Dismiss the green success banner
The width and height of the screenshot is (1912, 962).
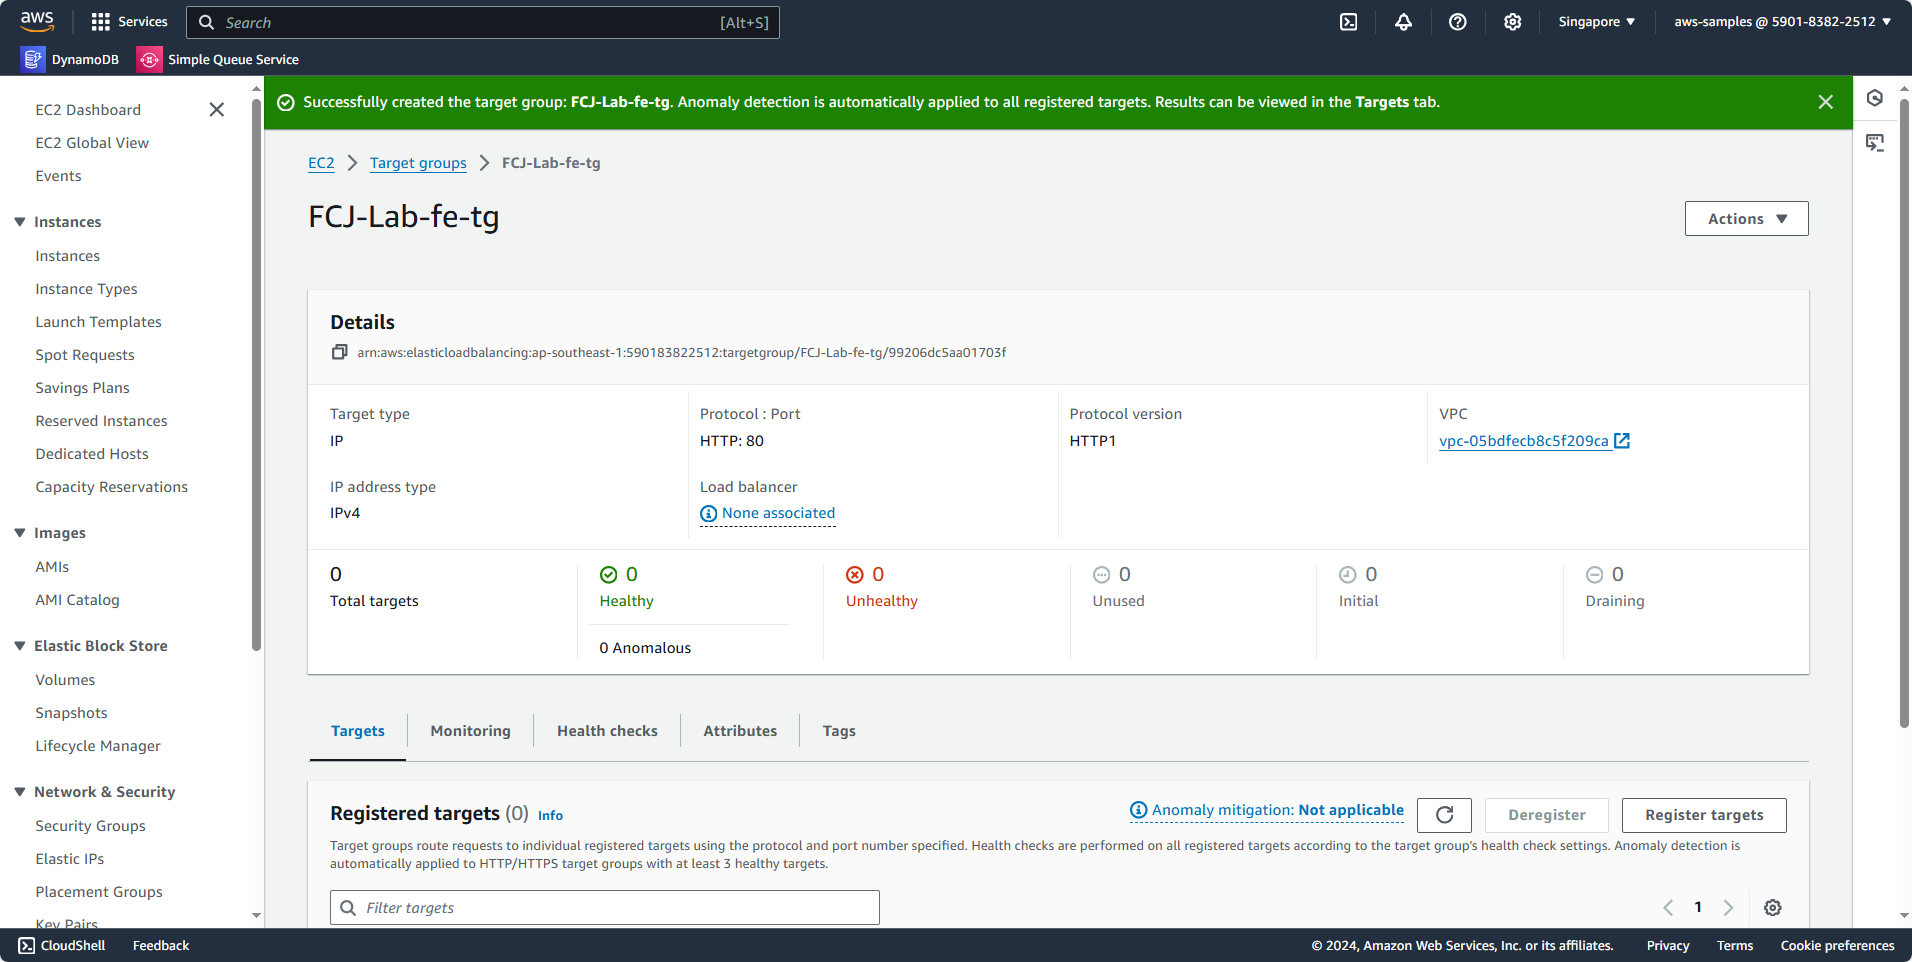(1826, 102)
